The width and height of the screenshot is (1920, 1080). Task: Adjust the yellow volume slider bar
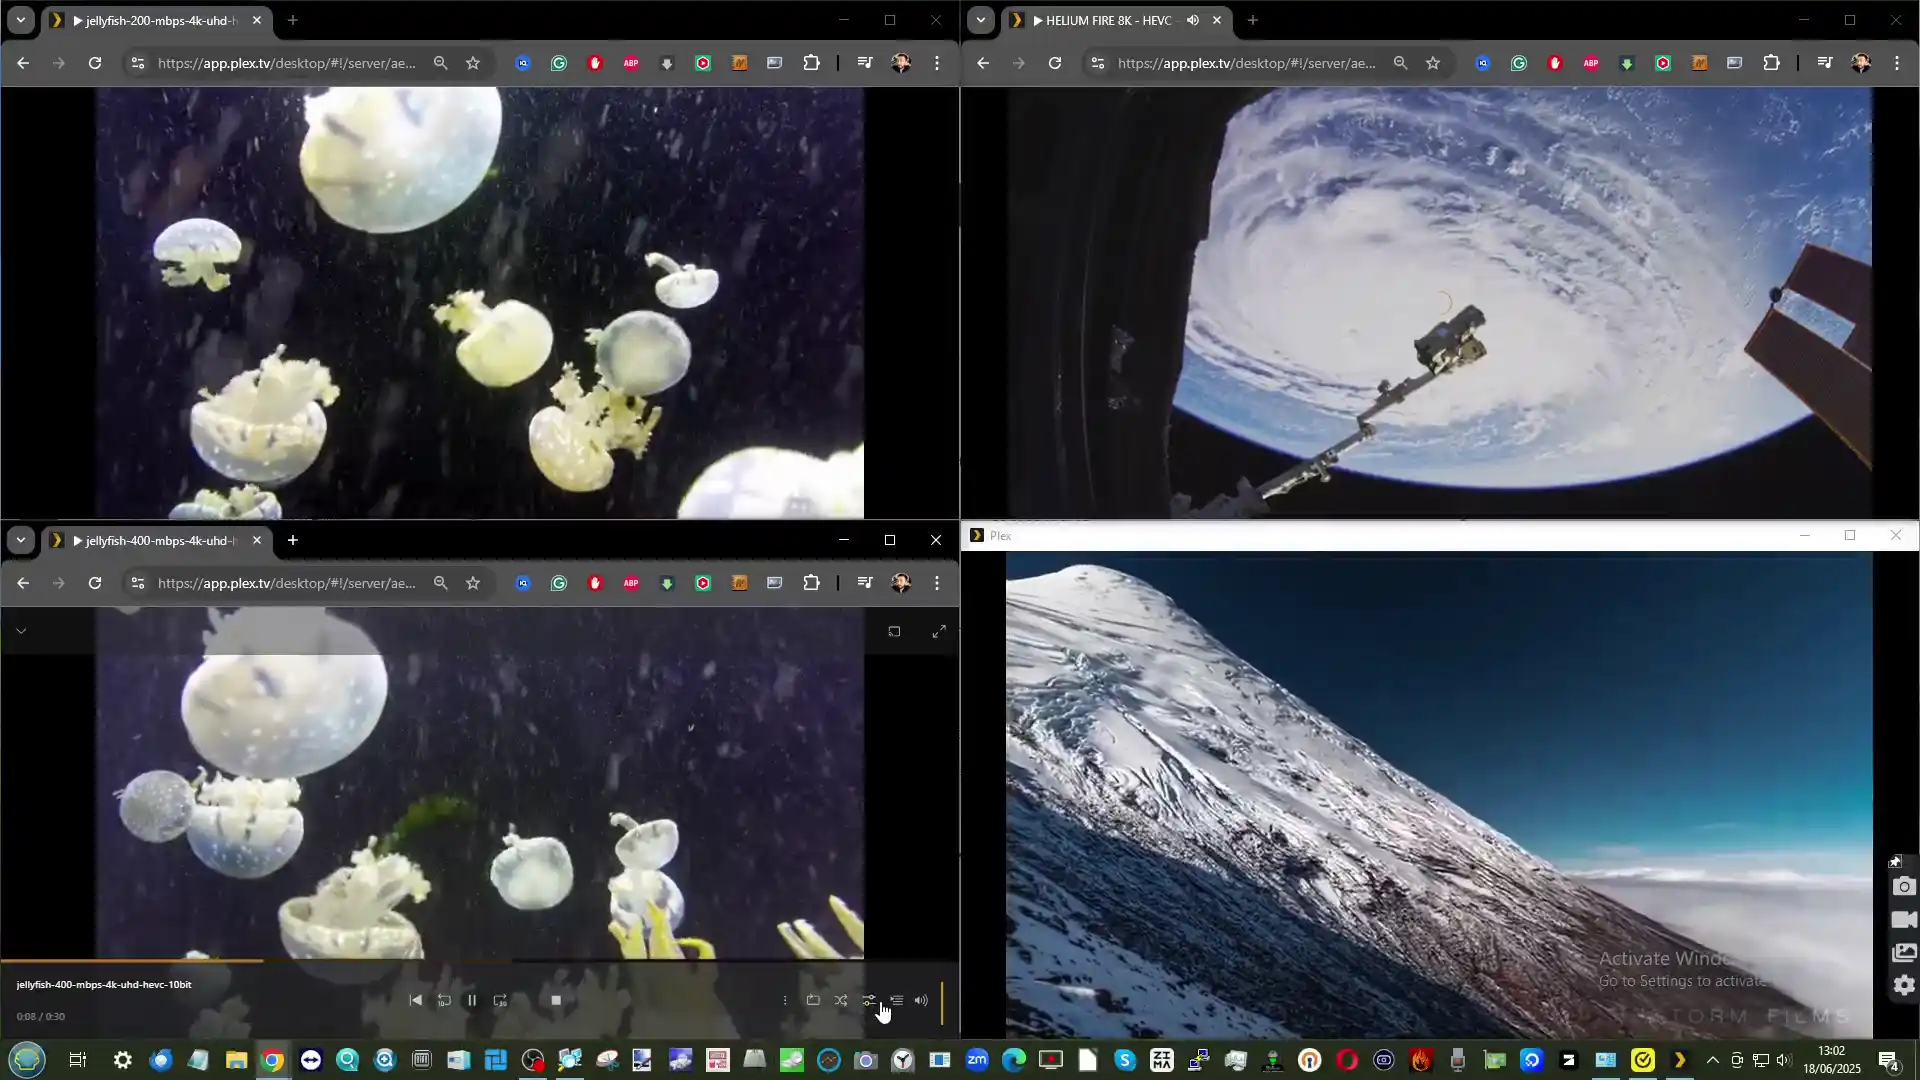point(942,1002)
